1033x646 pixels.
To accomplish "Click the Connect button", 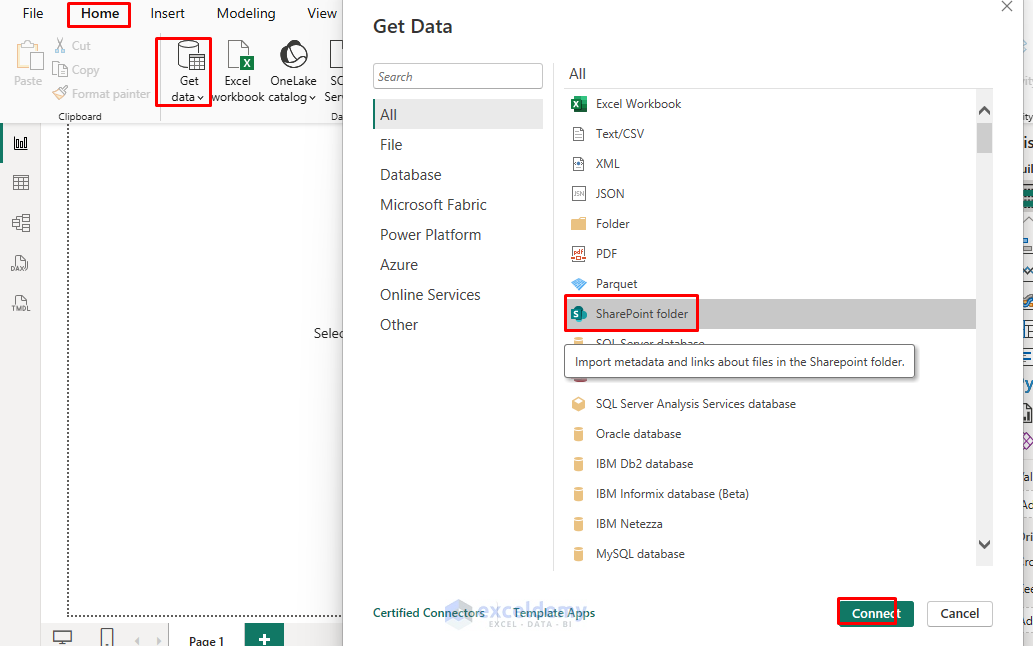I will click(873, 613).
